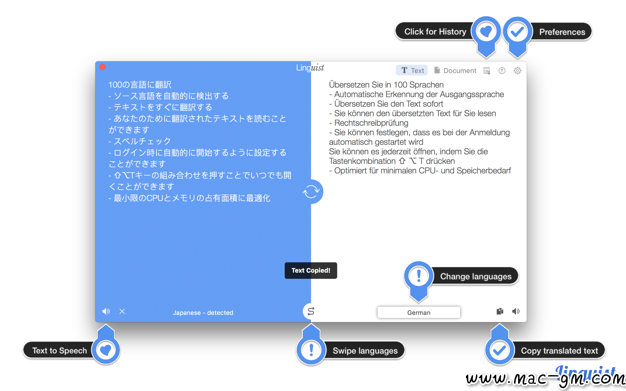Open the German target language dropdown
626x391 pixels.
(419, 312)
